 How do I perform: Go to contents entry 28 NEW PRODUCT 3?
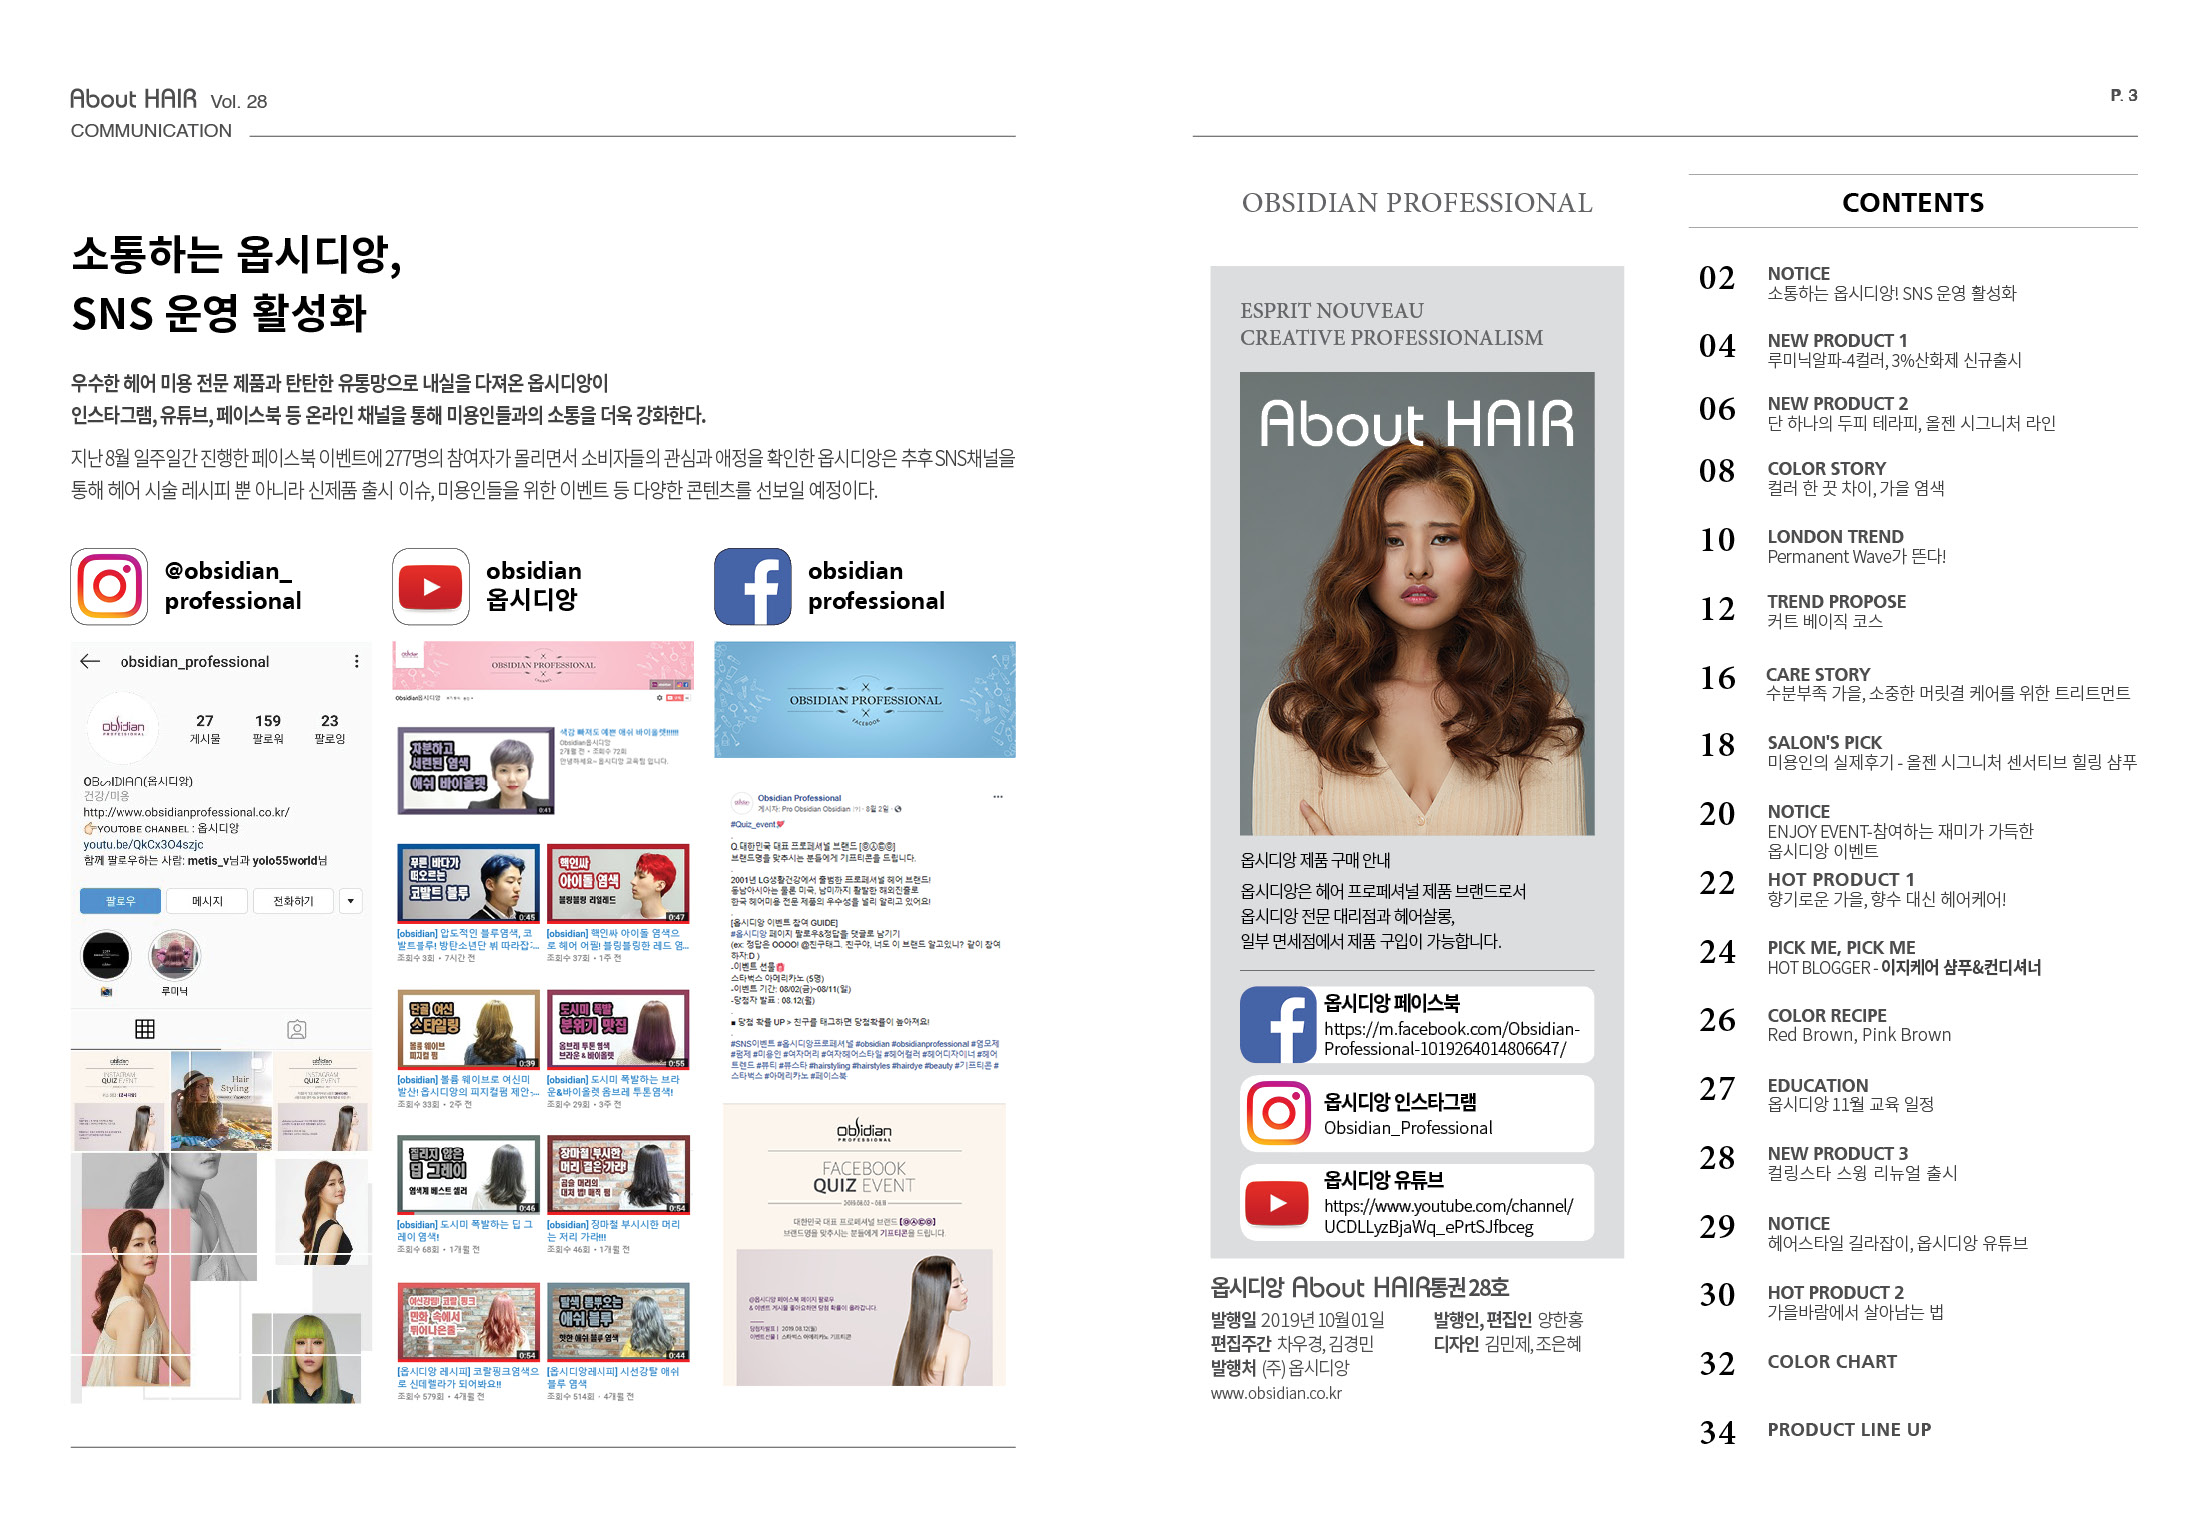[x=1828, y=1162]
